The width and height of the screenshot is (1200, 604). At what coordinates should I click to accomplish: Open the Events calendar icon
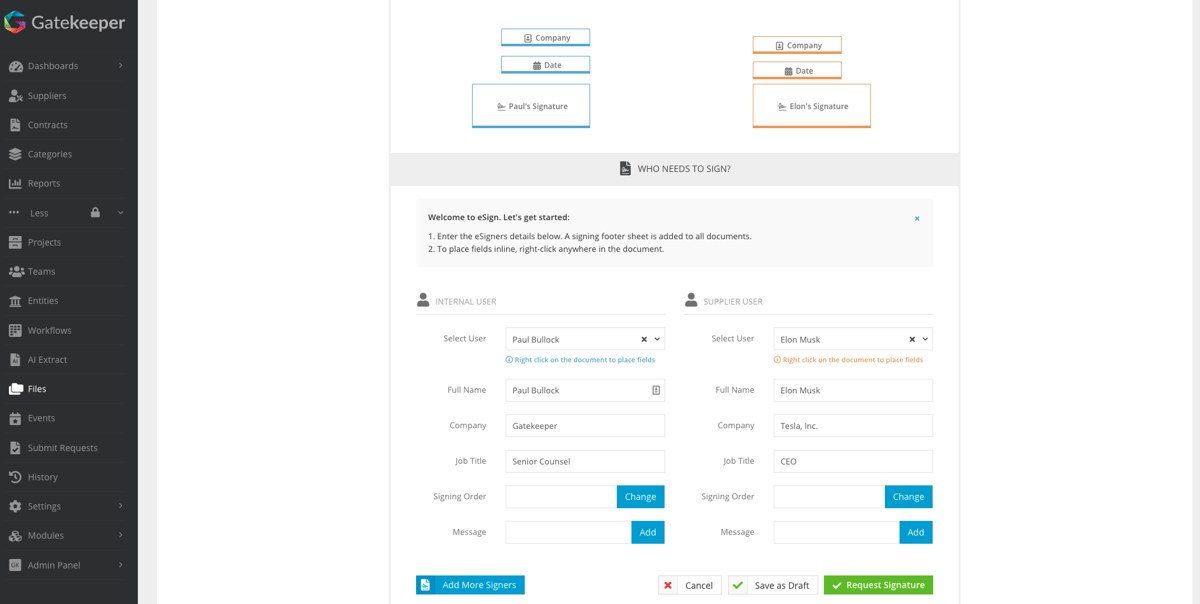tap(15, 418)
